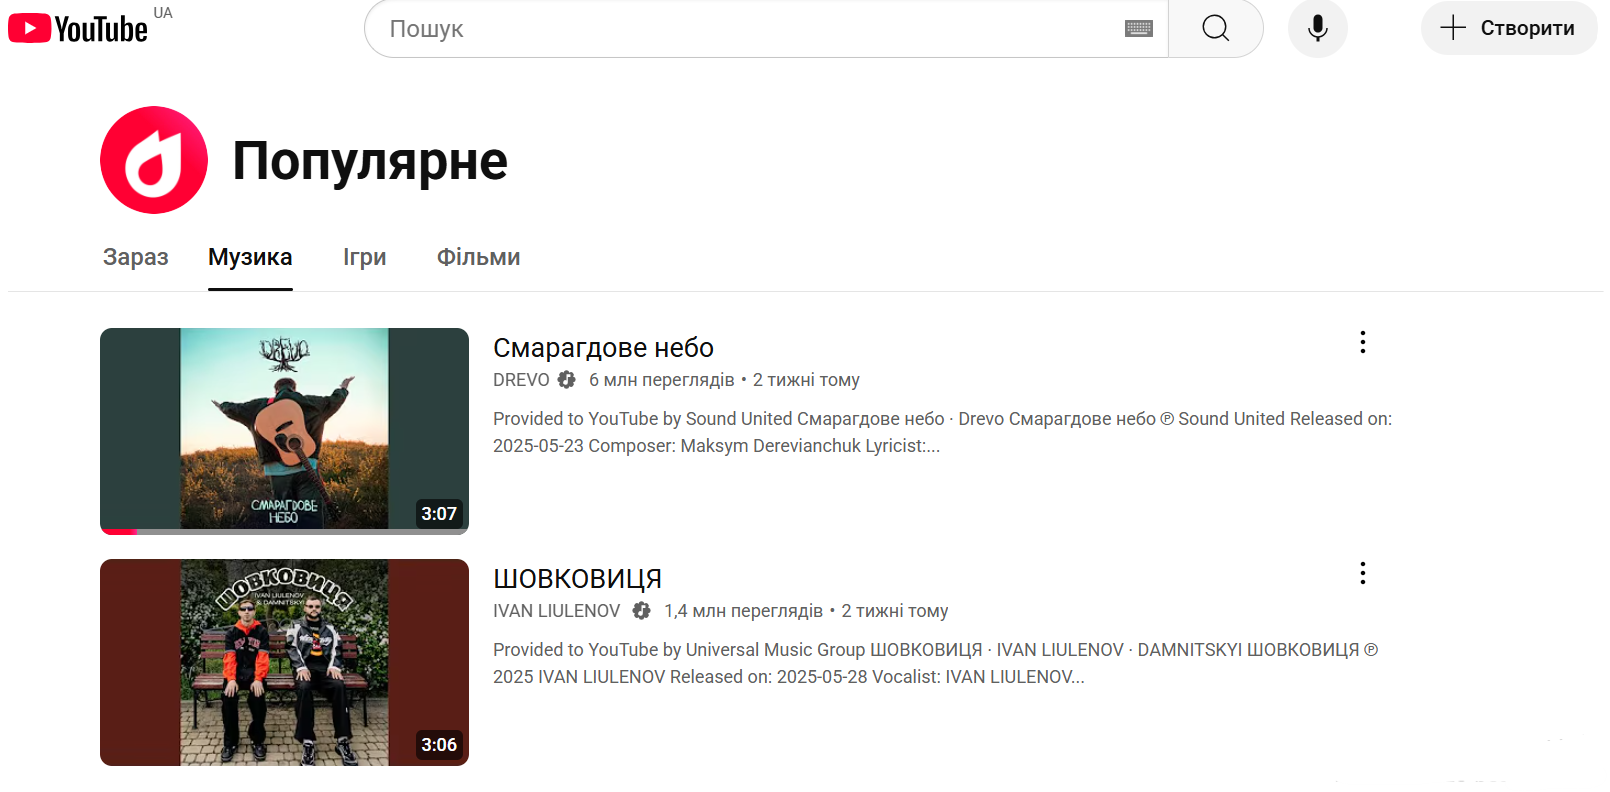This screenshot has height=792, width=1610.
Task: Open the YouTube home logo
Action: (x=78, y=28)
